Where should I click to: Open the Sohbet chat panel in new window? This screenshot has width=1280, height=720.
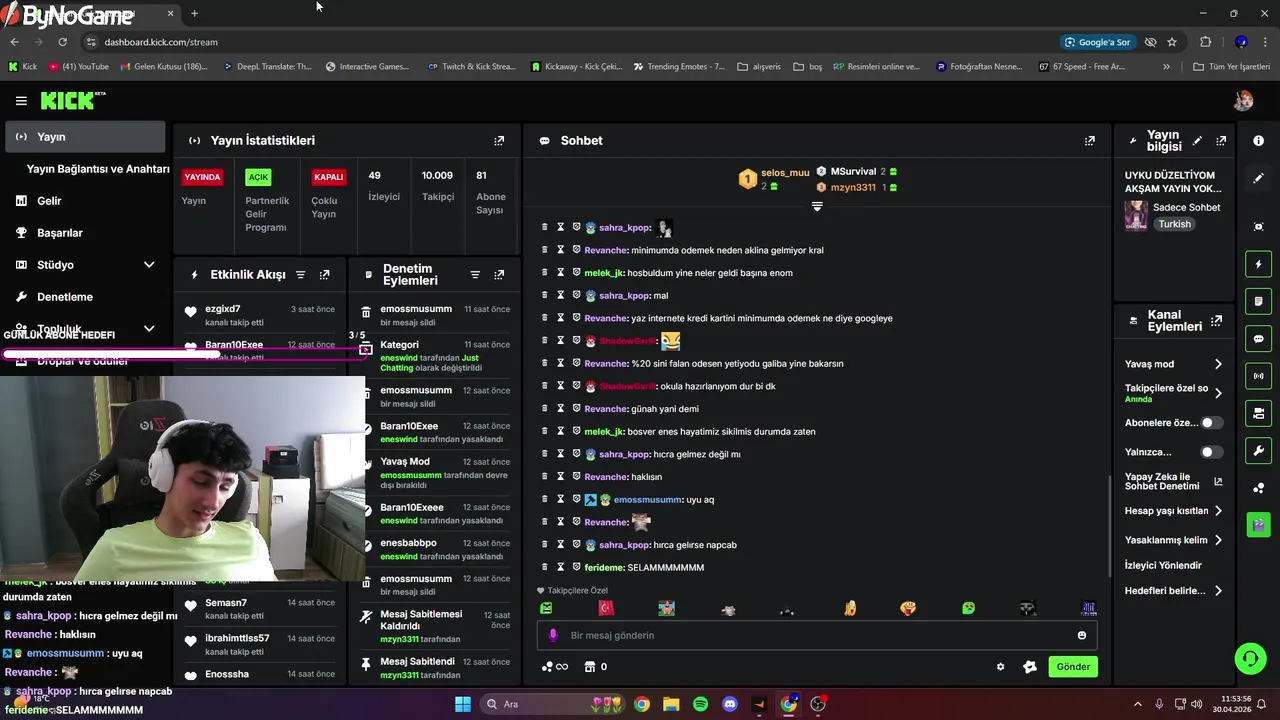(1090, 141)
